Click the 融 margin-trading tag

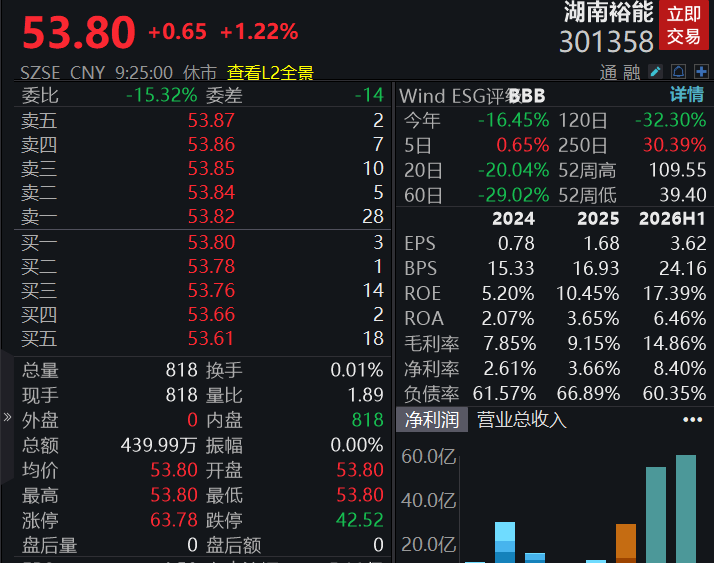point(631,73)
